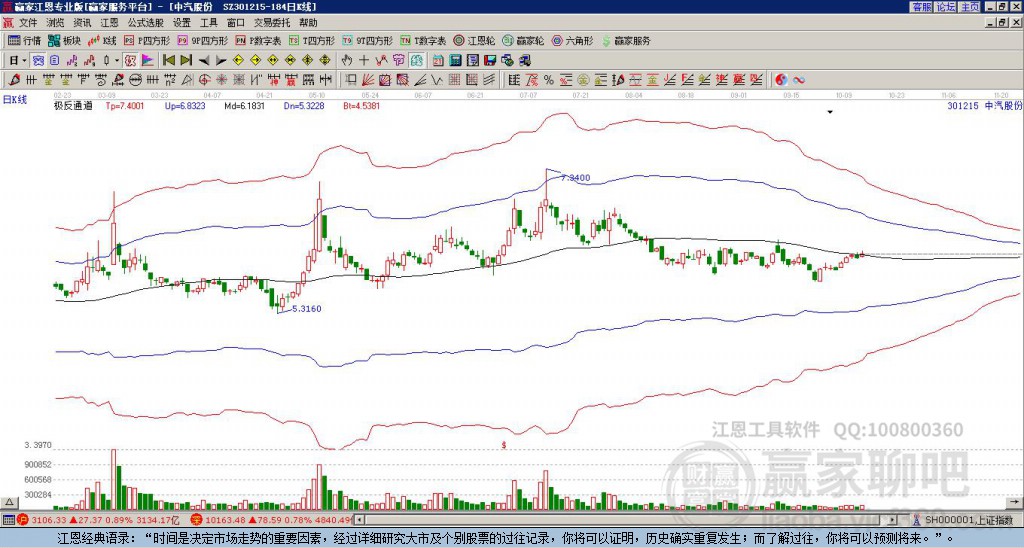The width and height of the screenshot is (1024, 548).
Task: Switch to K线 chart view
Action: pos(102,40)
